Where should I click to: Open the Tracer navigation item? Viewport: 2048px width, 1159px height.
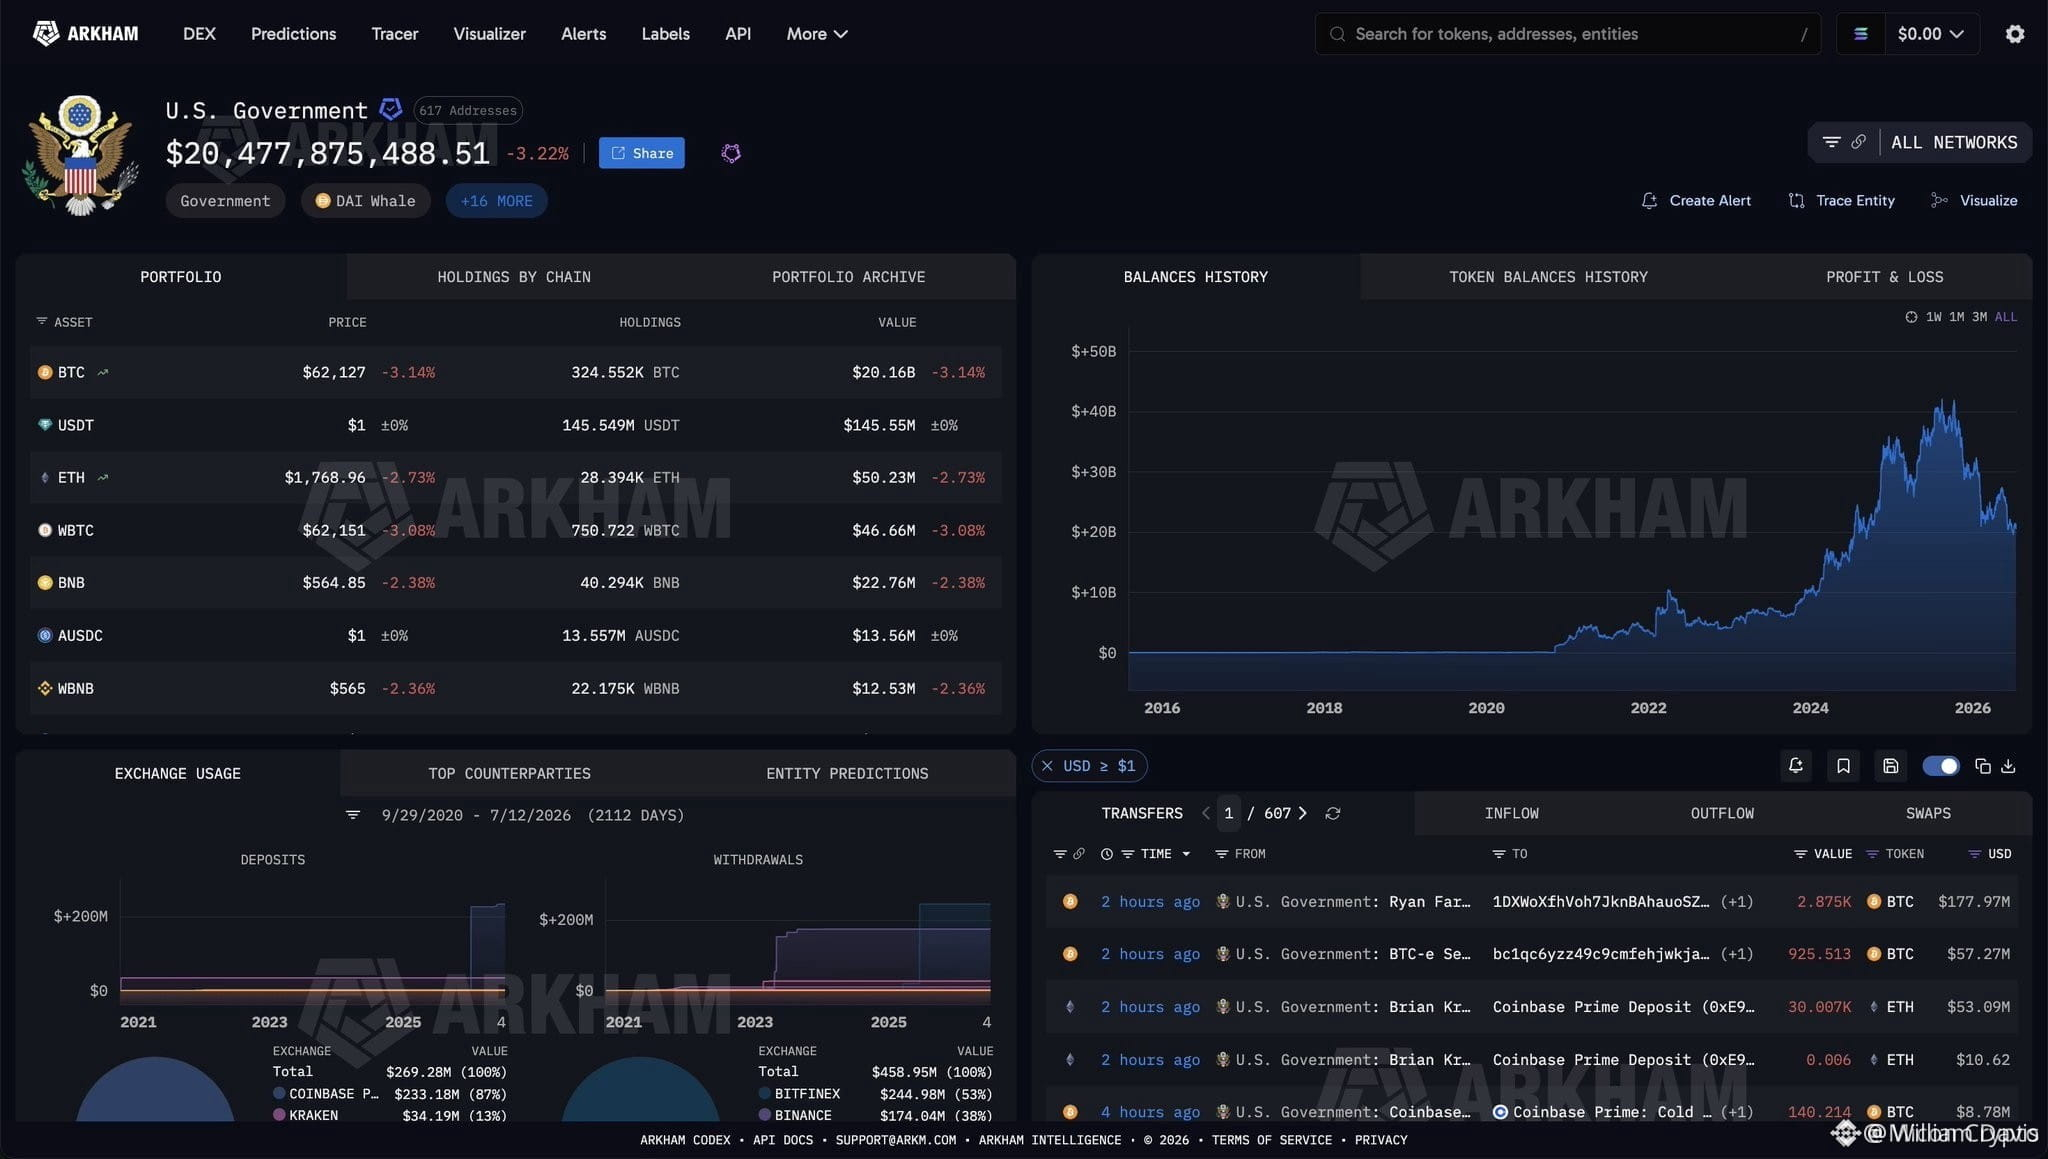395,34
